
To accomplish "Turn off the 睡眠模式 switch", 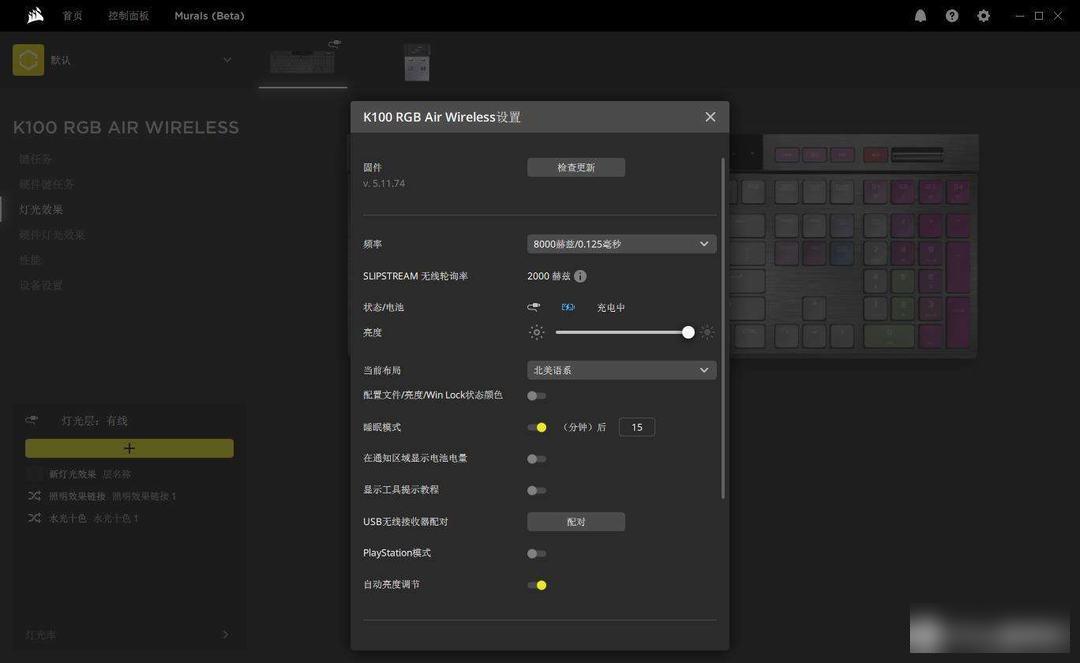I will pos(537,428).
